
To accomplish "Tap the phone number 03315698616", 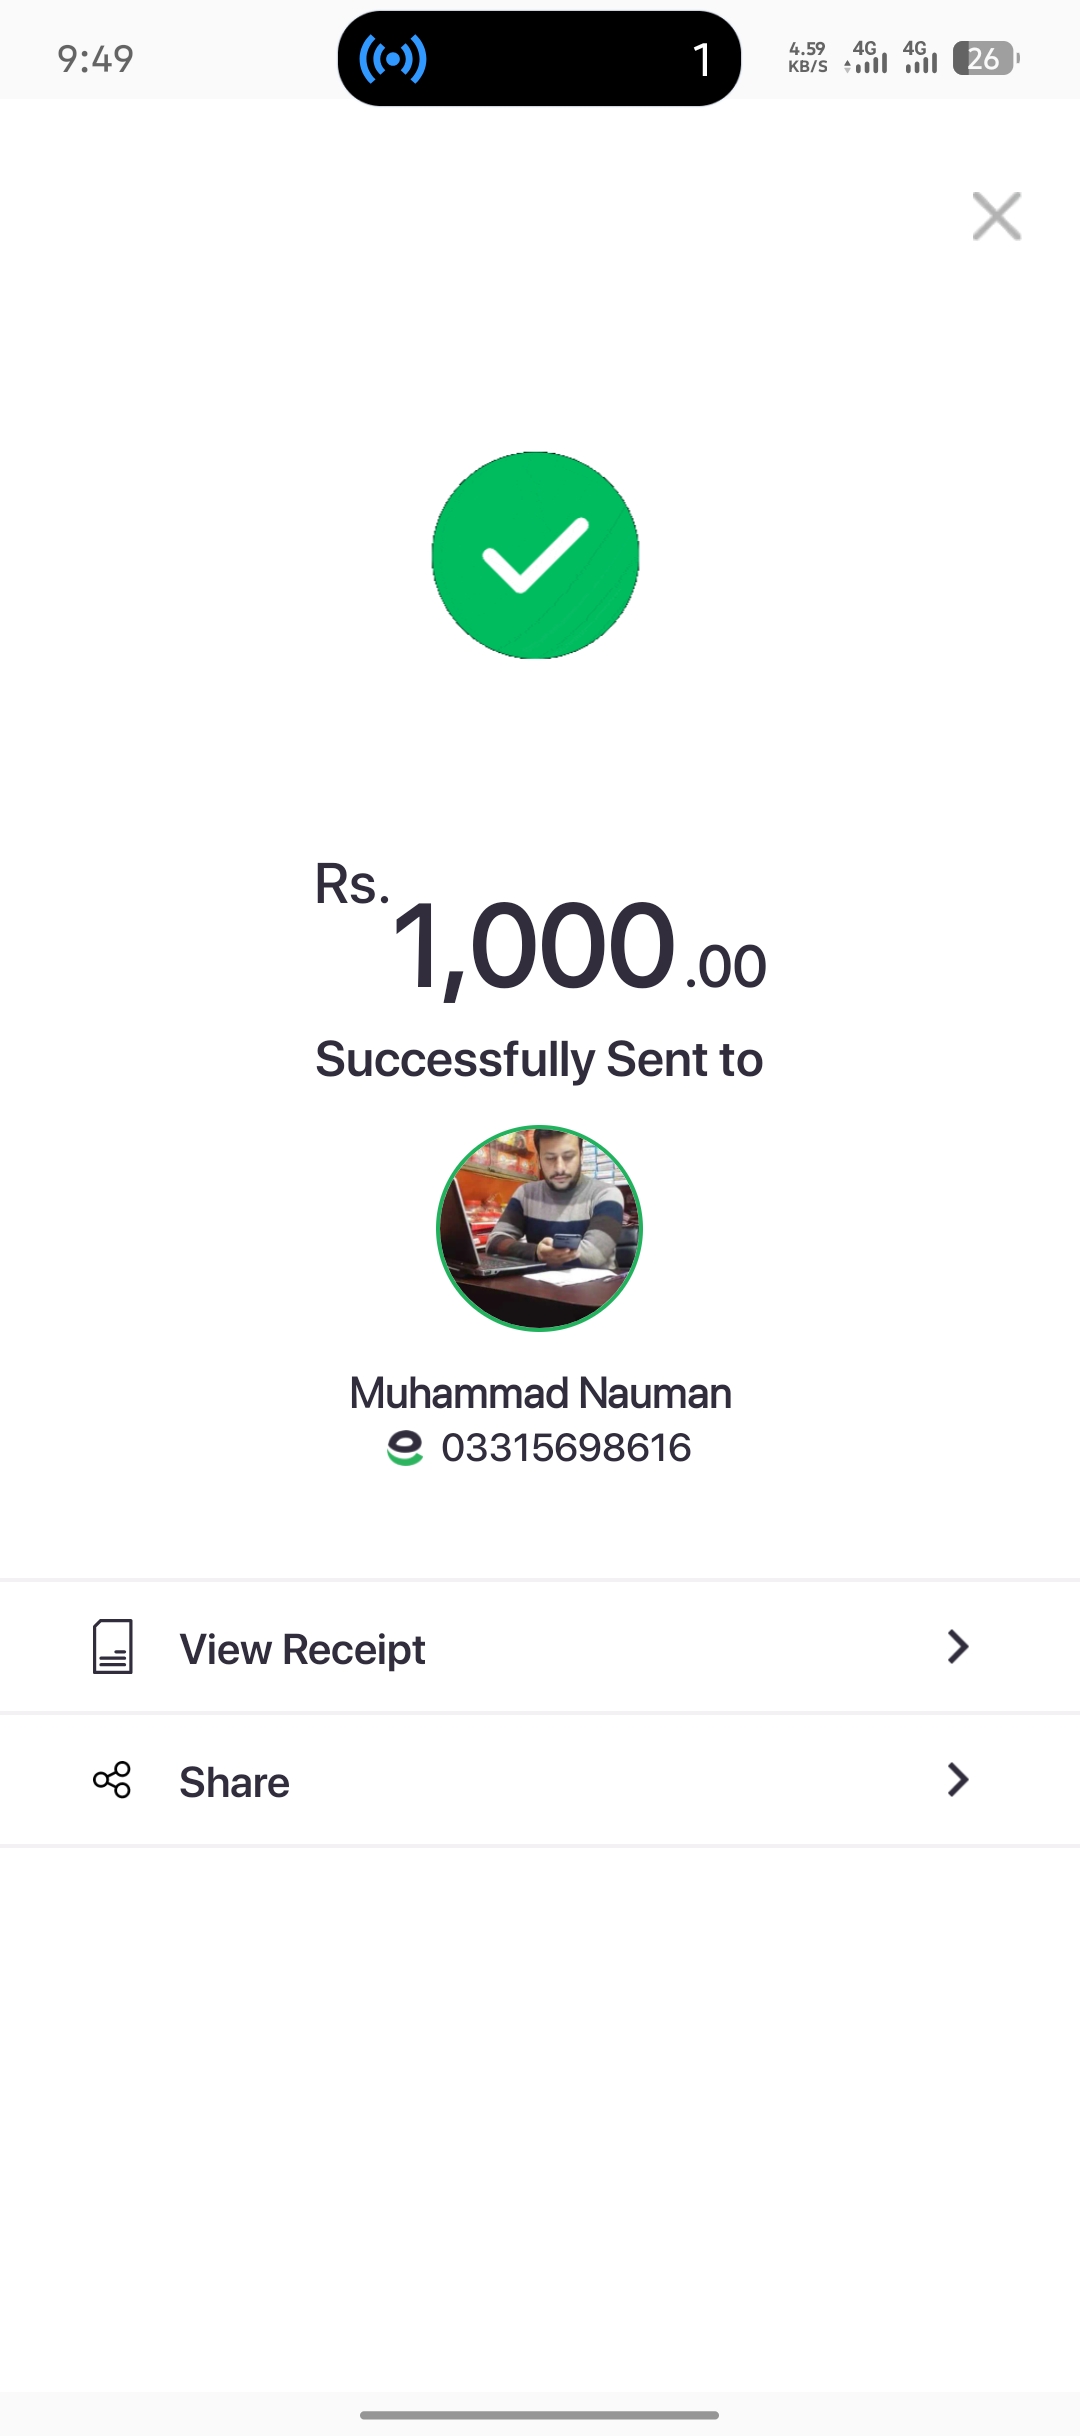I will [x=566, y=1448].
